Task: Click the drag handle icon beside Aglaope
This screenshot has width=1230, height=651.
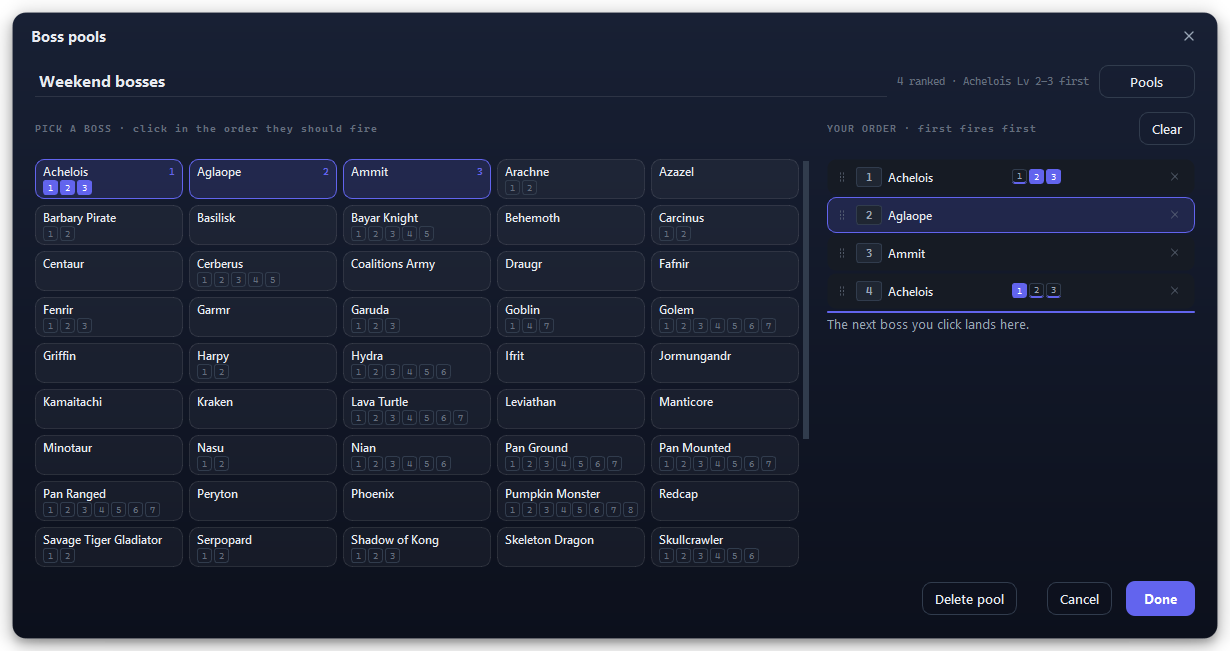Action: point(841,215)
